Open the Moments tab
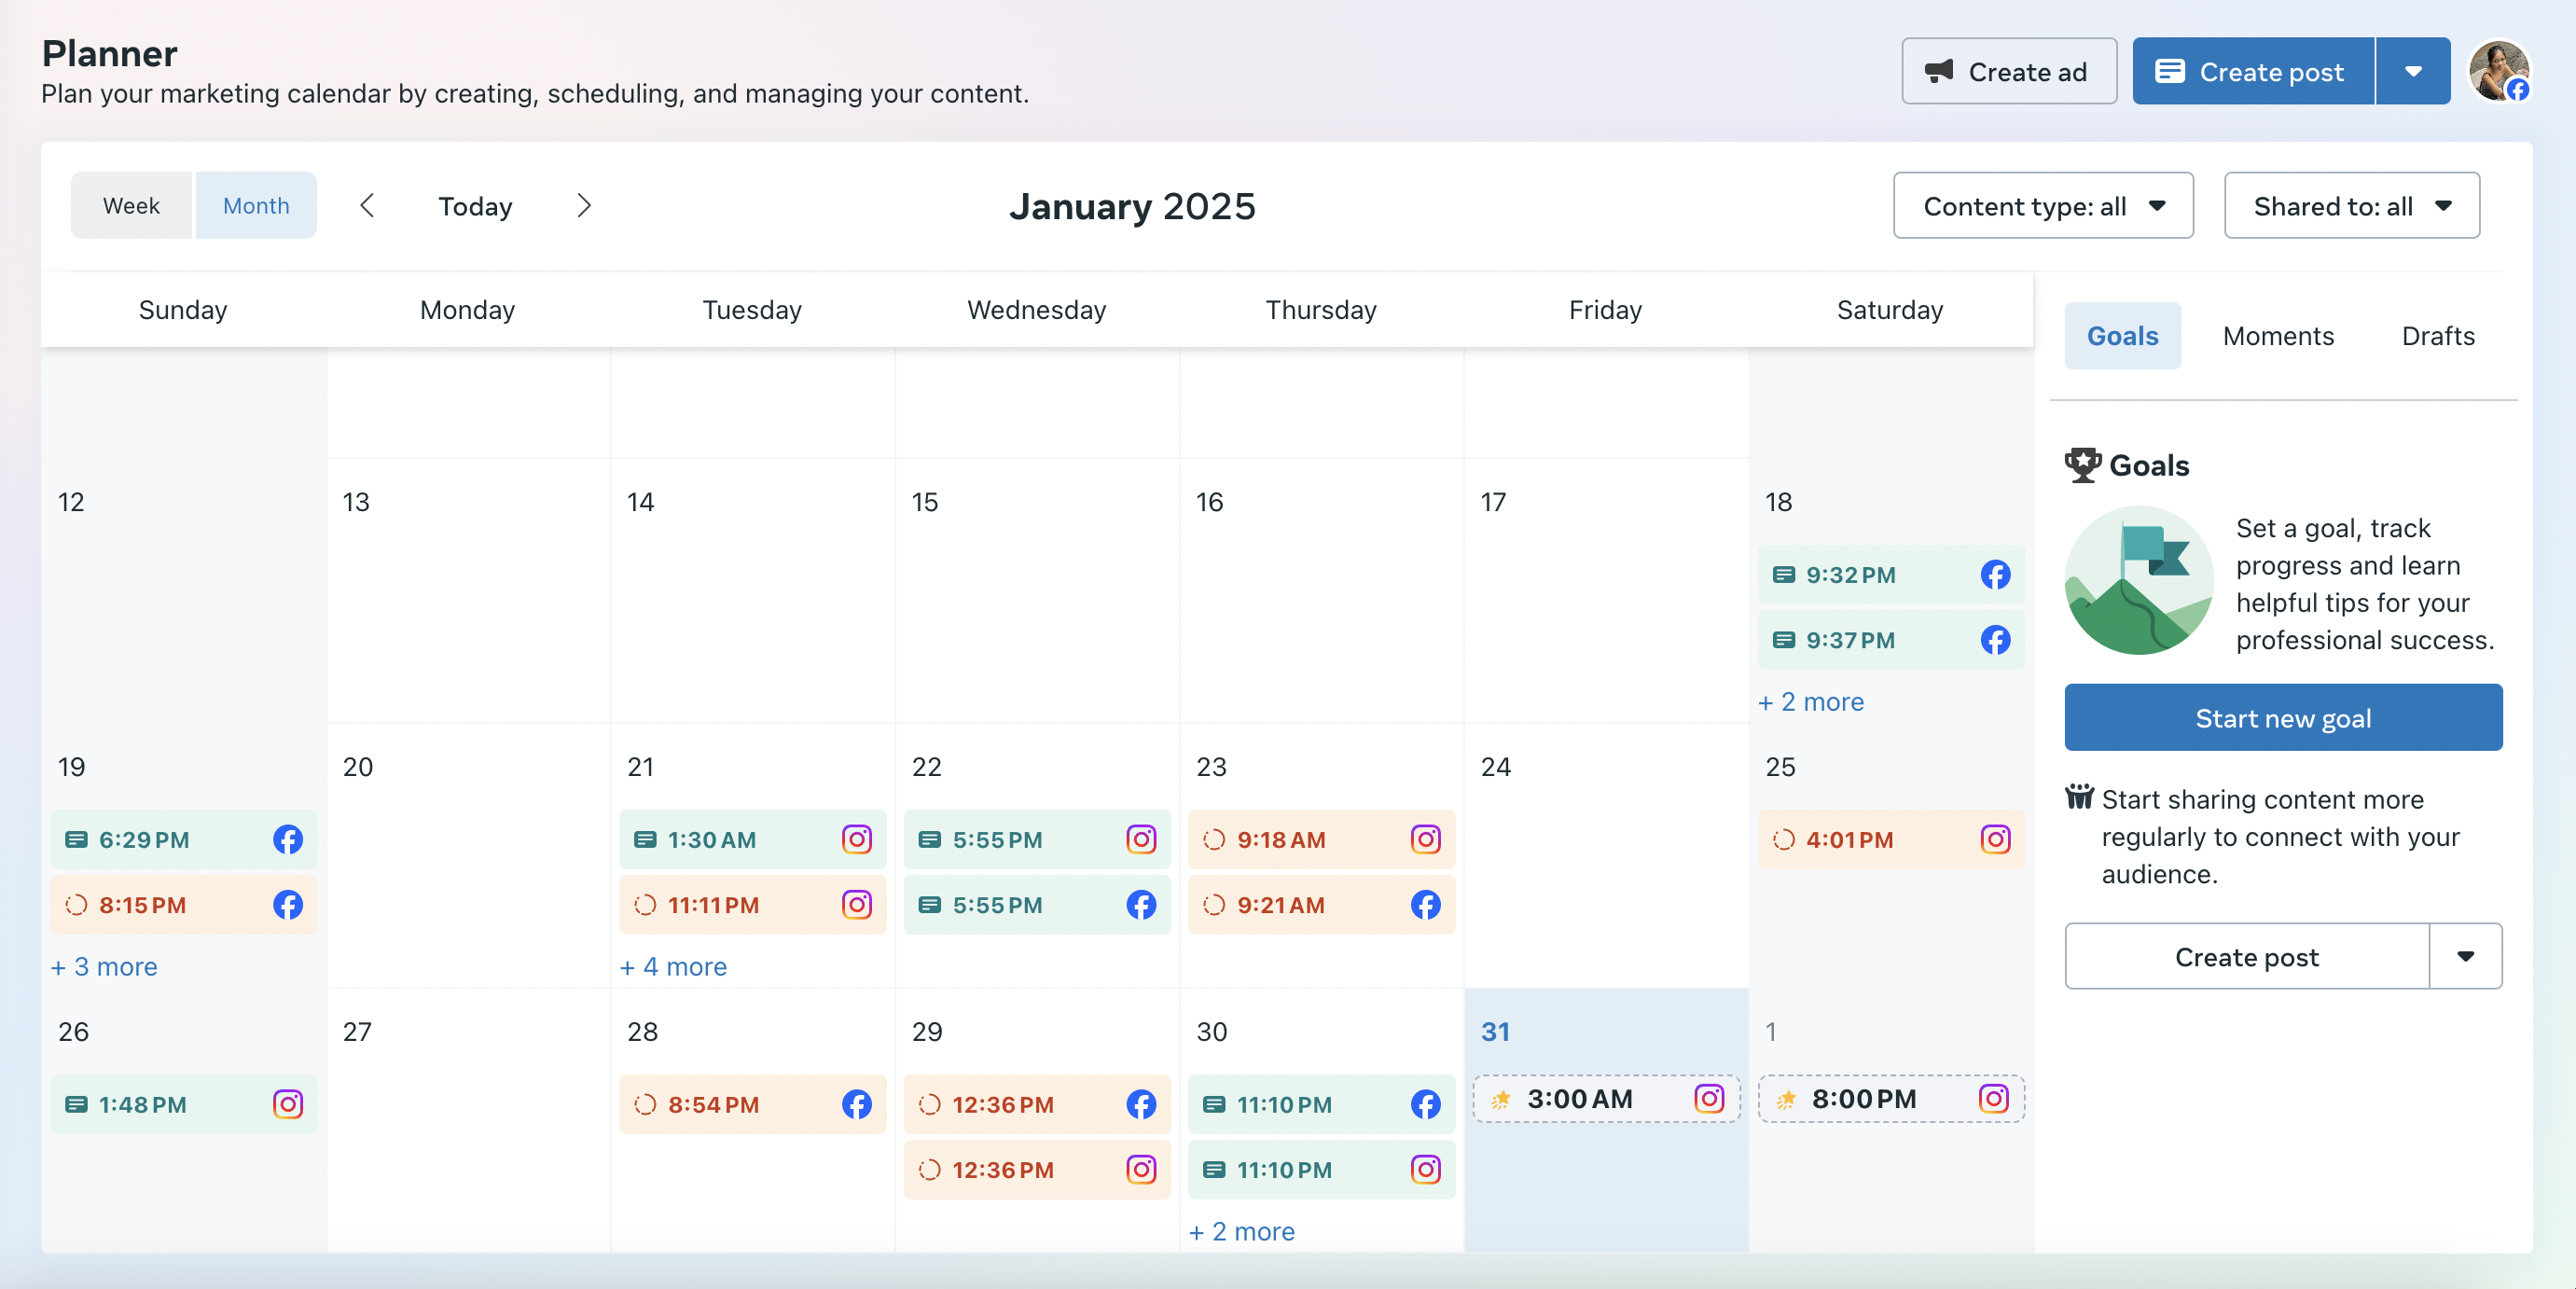Image resolution: width=2576 pixels, height=1289 pixels. [x=2277, y=336]
